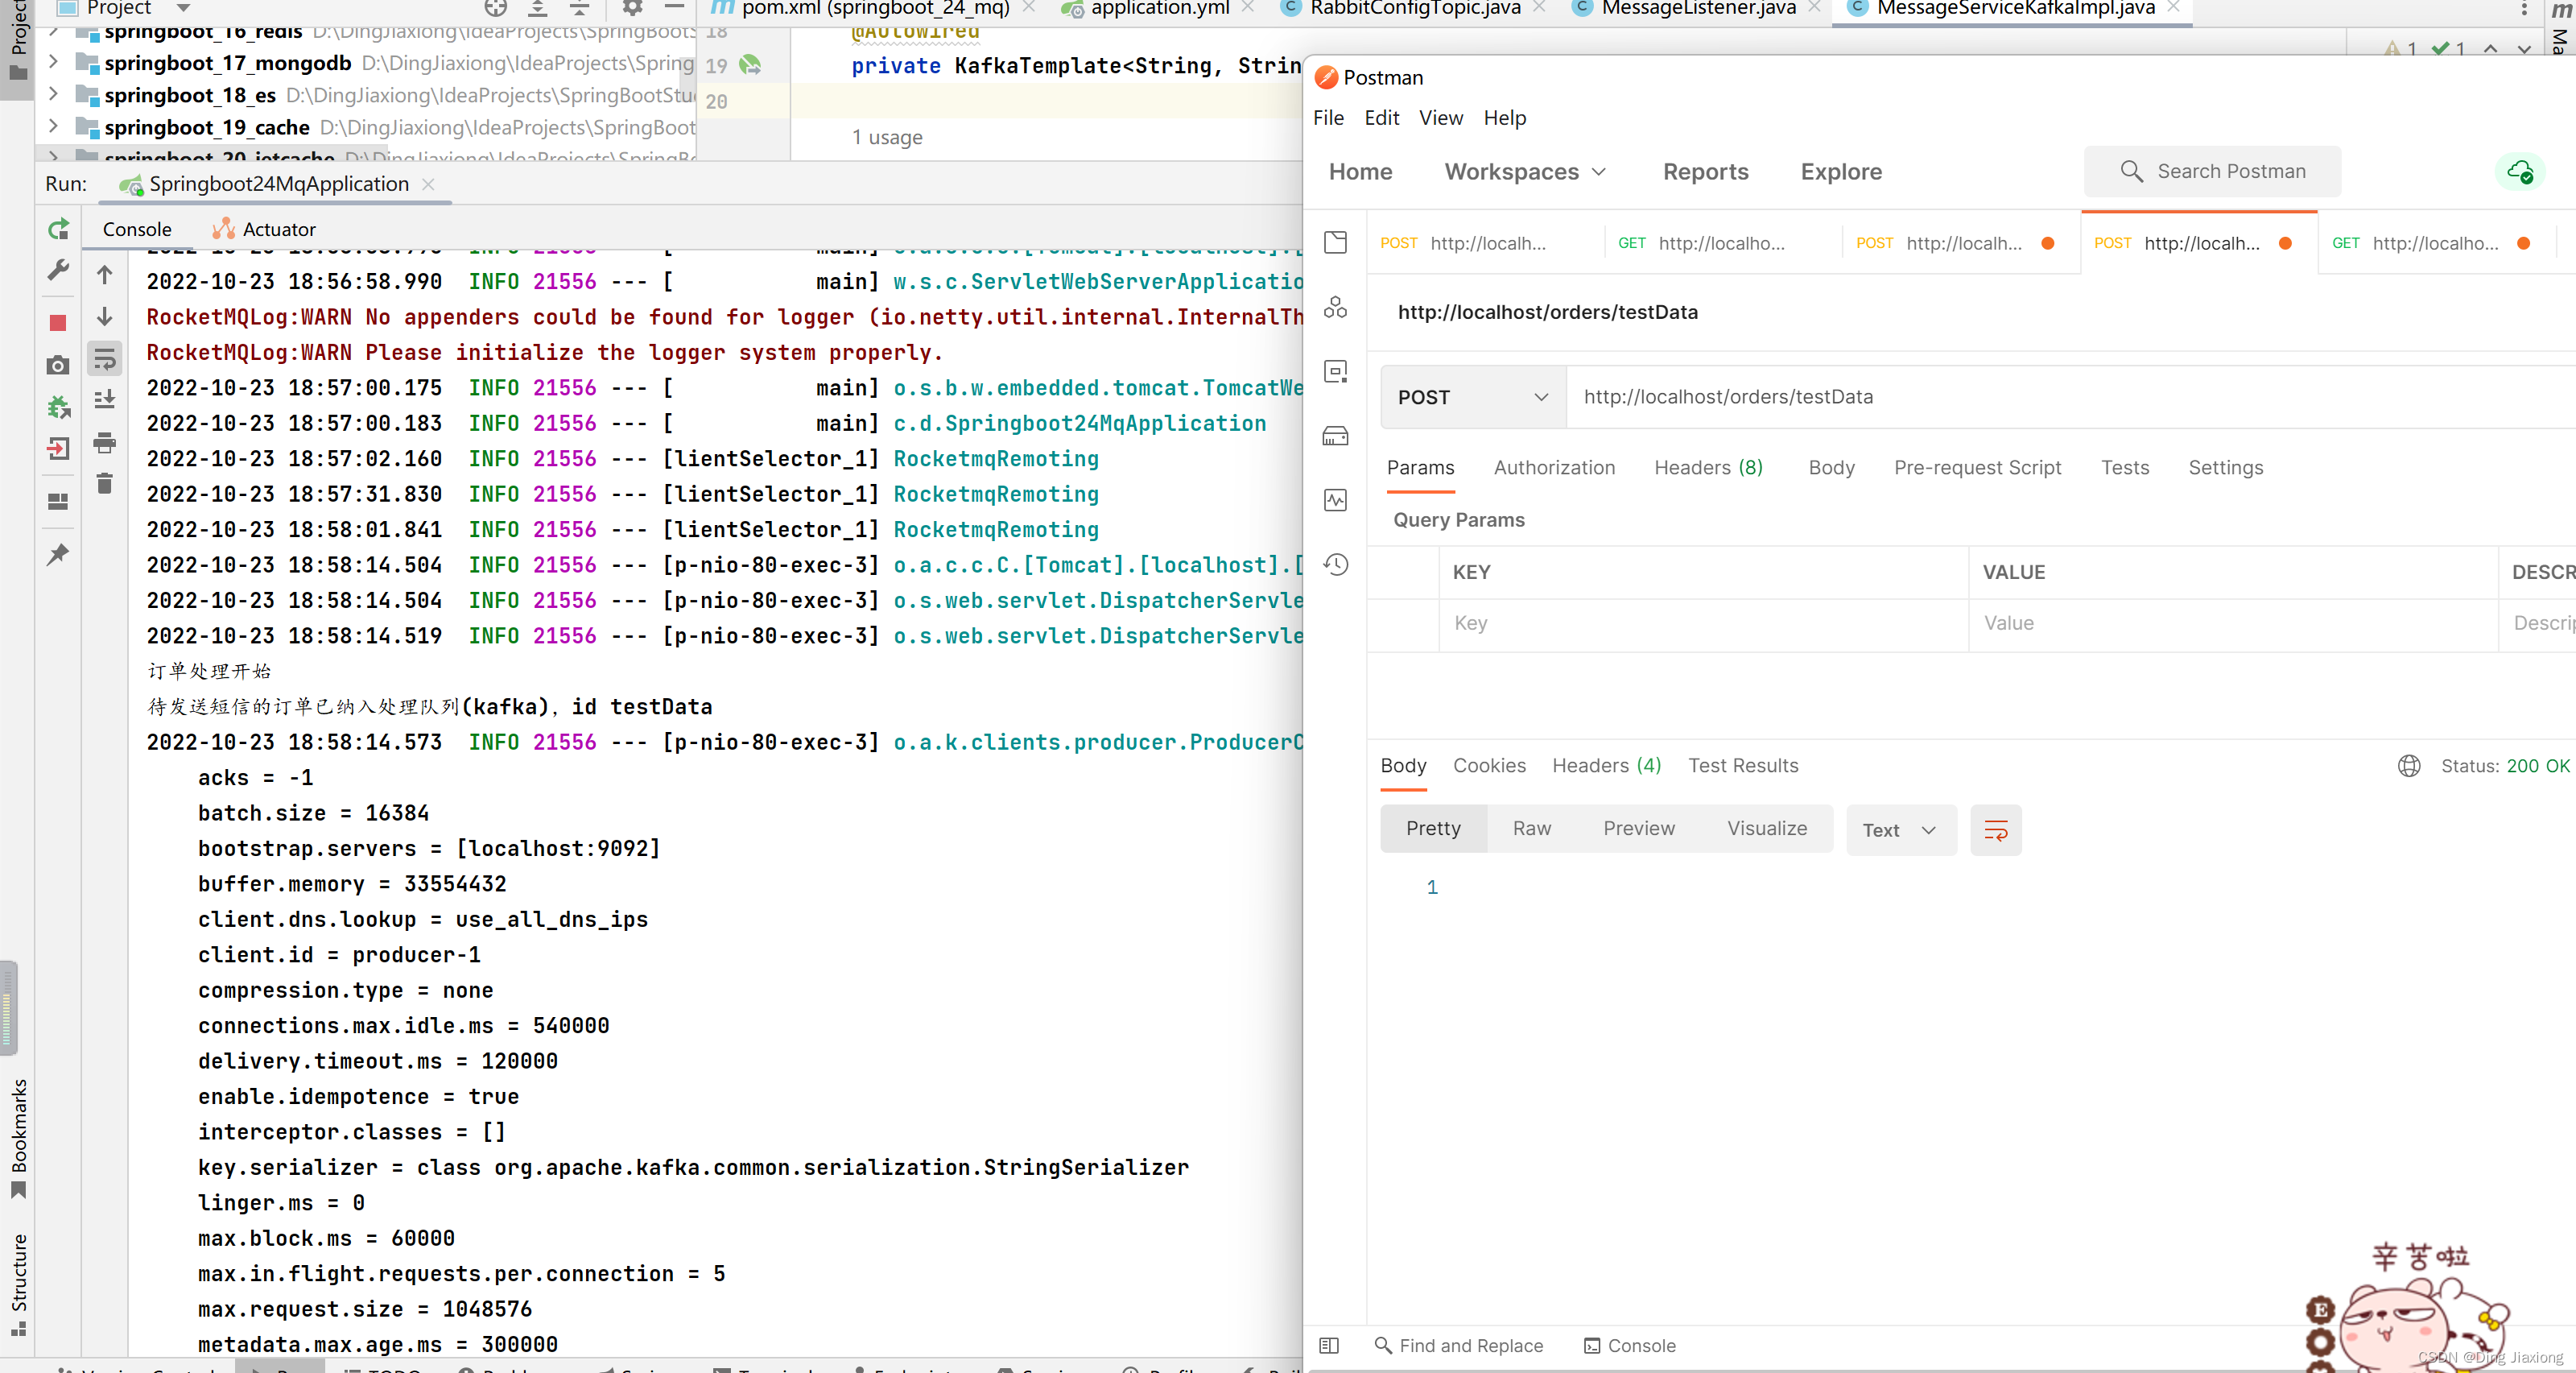This screenshot has width=2576, height=1373.
Task: Open the Text response format dropdown
Action: pyautogui.click(x=1900, y=830)
